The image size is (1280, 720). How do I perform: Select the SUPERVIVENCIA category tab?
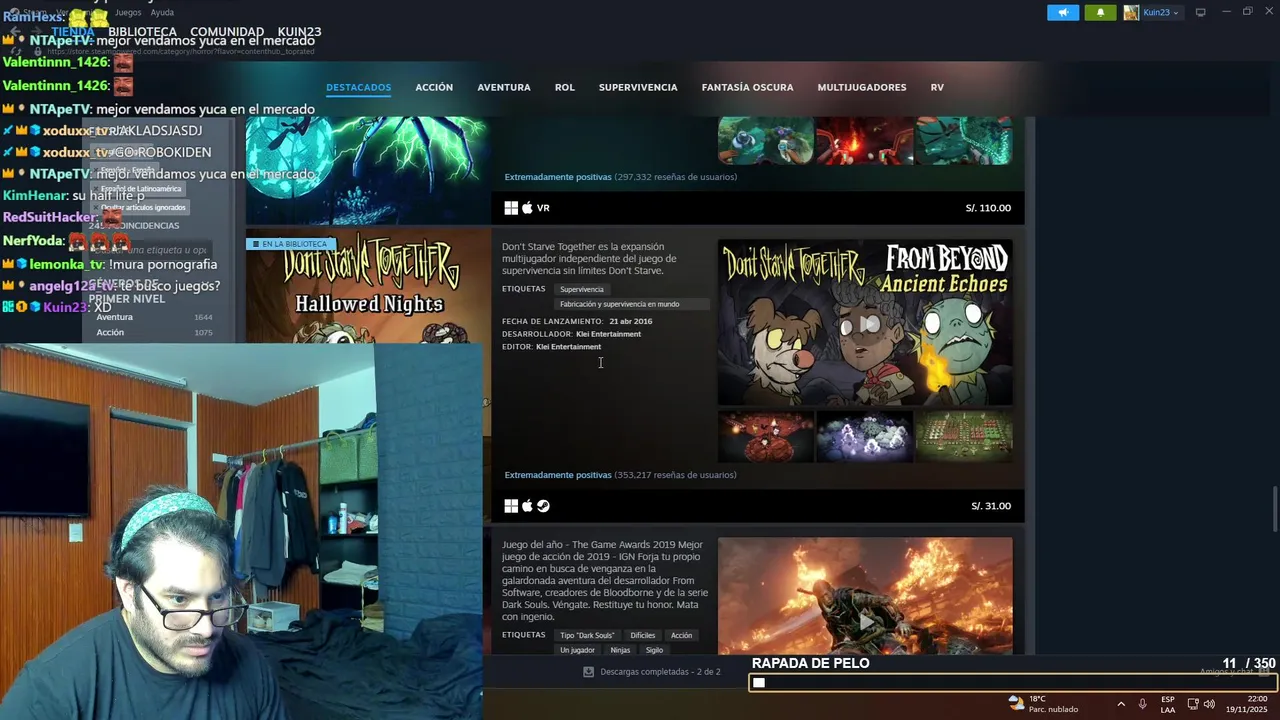(x=638, y=87)
